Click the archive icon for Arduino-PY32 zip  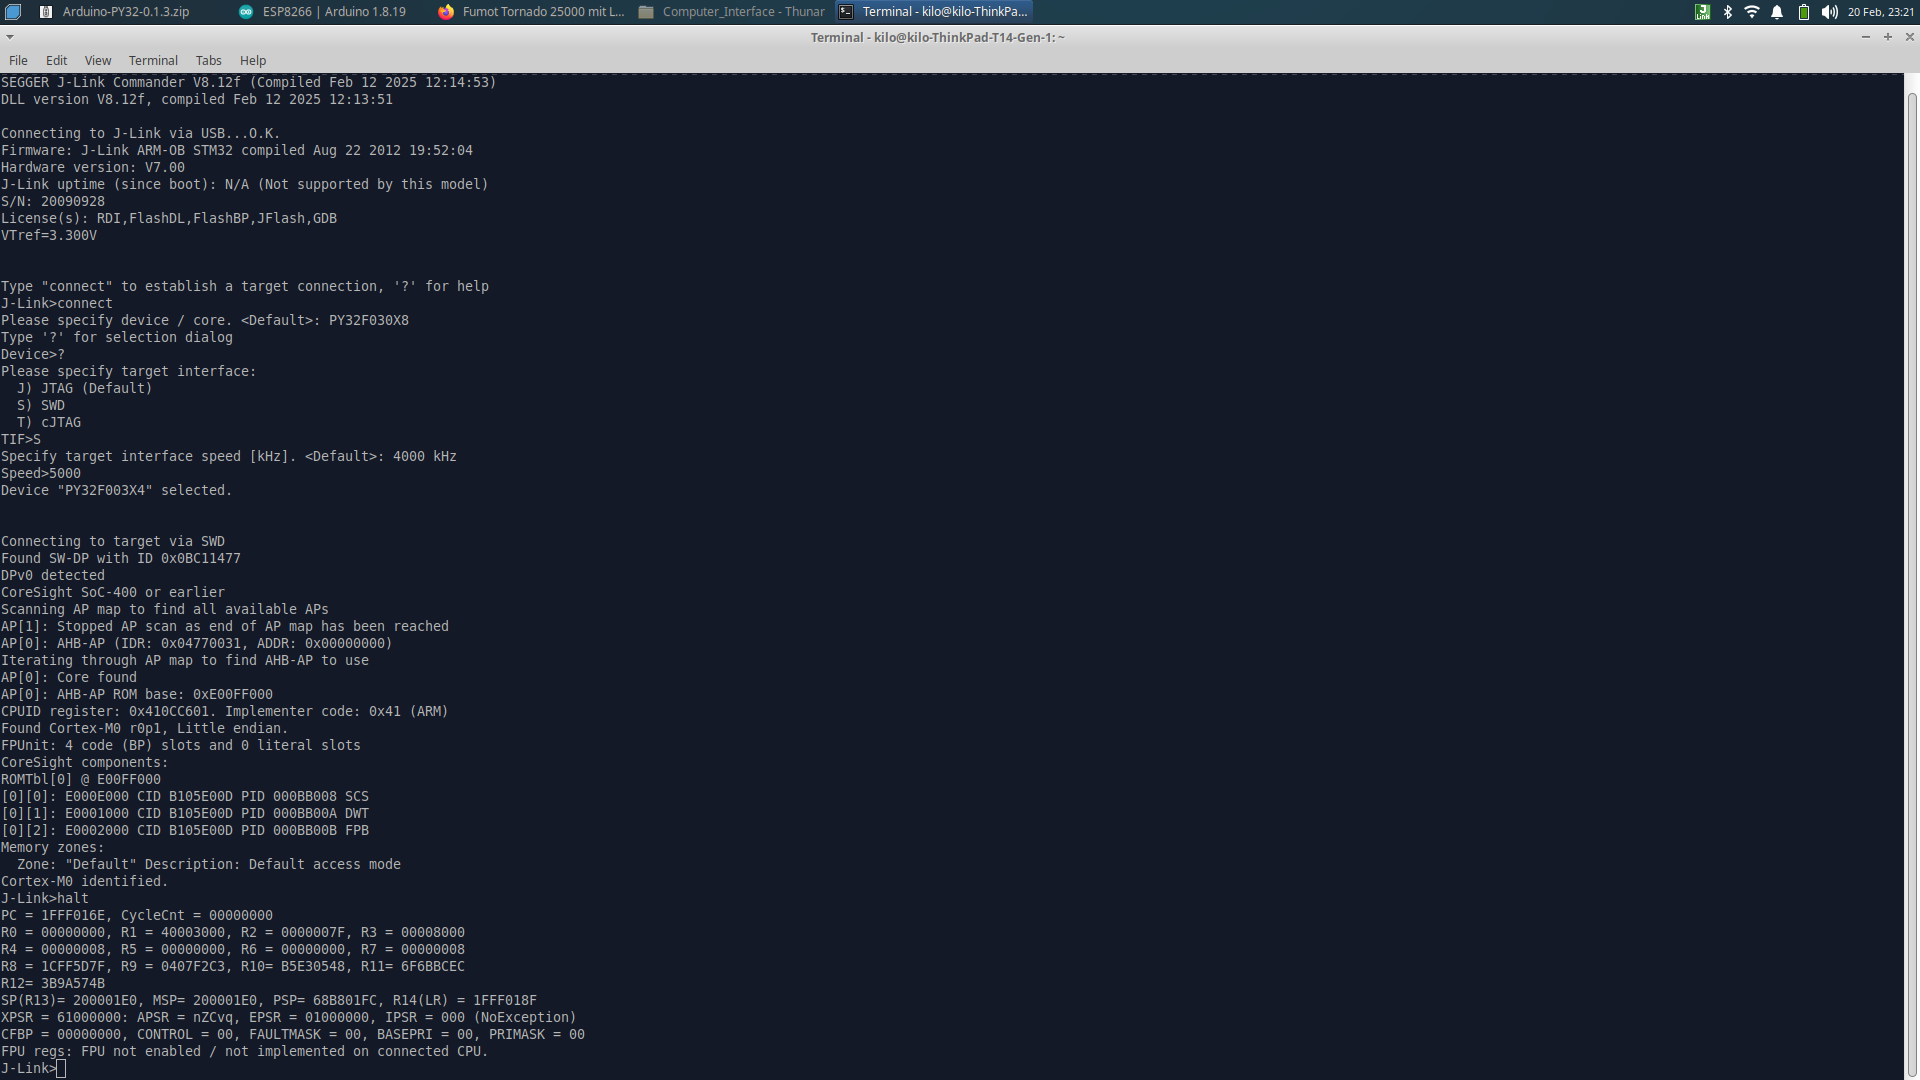(46, 12)
